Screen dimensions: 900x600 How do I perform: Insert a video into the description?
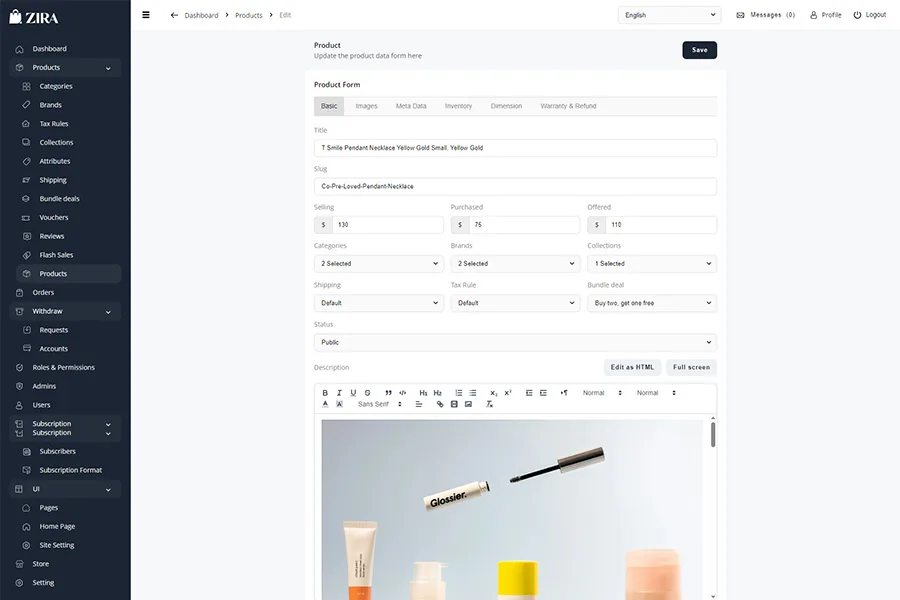click(454, 404)
